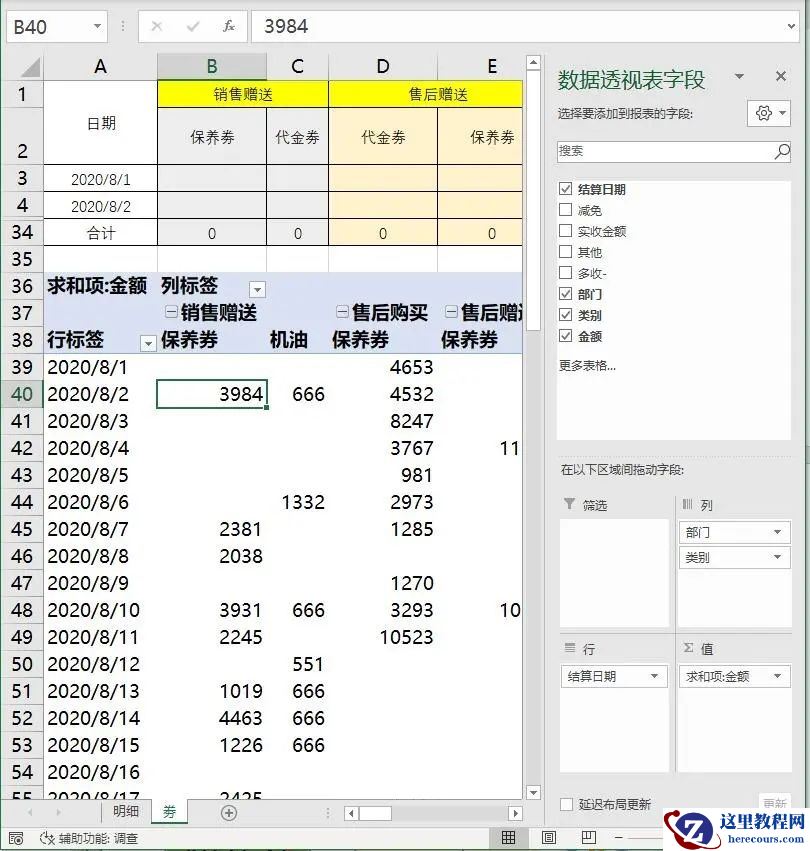Select cell with value 10523
This screenshot has height=851, width=810.
(x=383, y=637)
